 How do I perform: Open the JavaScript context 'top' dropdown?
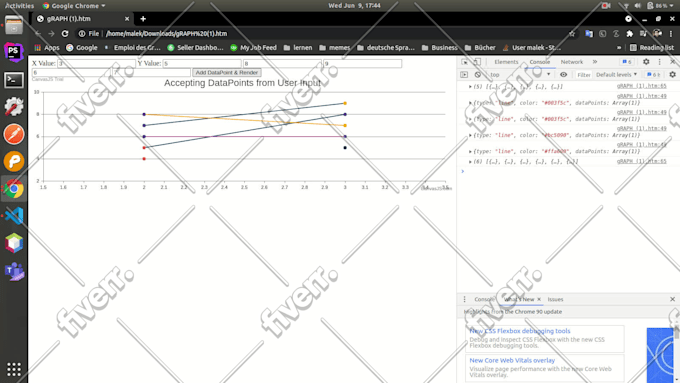[520, 75]
